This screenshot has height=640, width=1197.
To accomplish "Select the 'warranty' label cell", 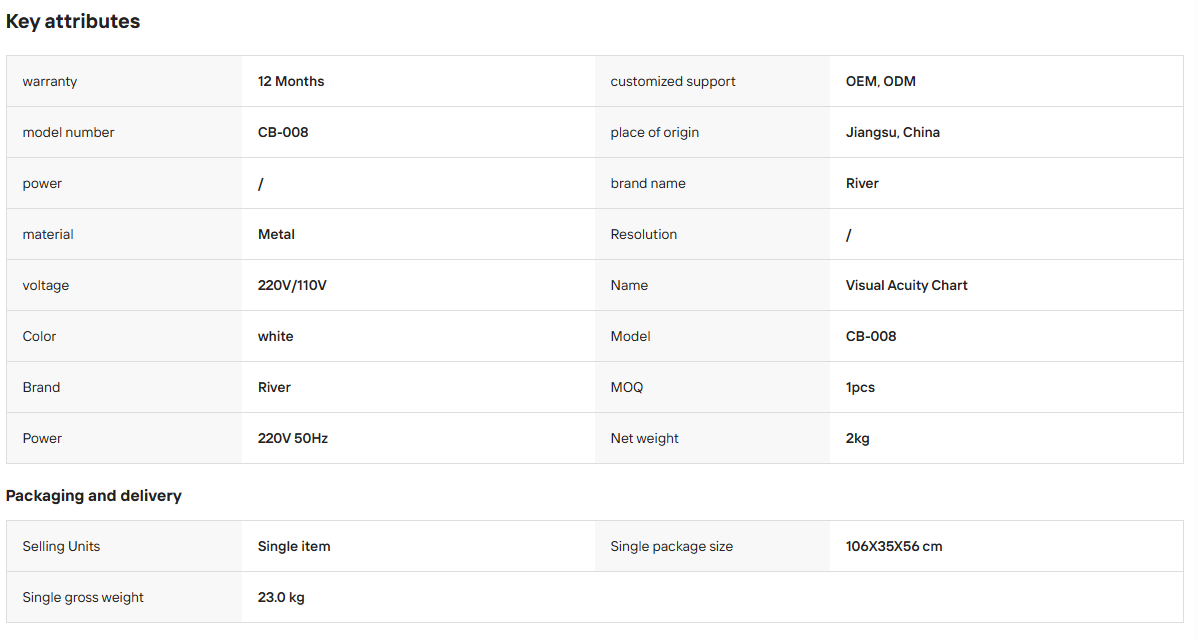I will [124, 81].
